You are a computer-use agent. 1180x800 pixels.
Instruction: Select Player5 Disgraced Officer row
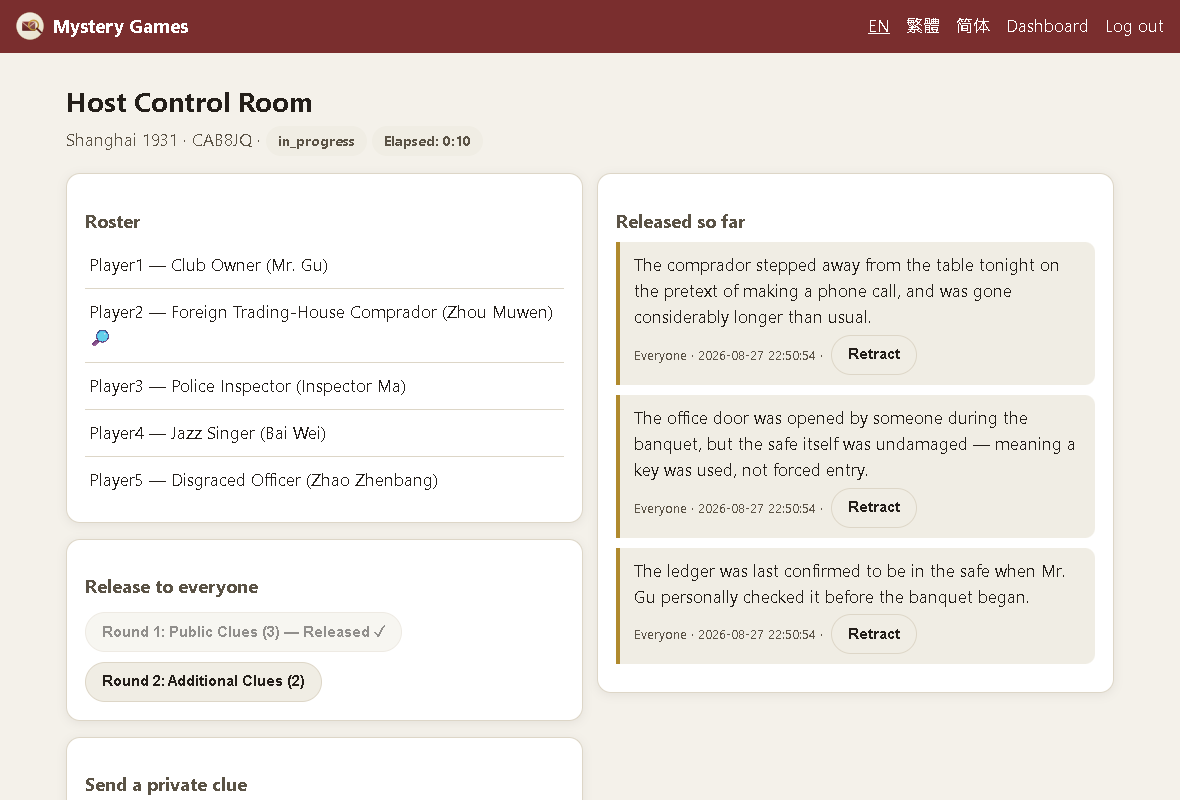coord(324,480)
